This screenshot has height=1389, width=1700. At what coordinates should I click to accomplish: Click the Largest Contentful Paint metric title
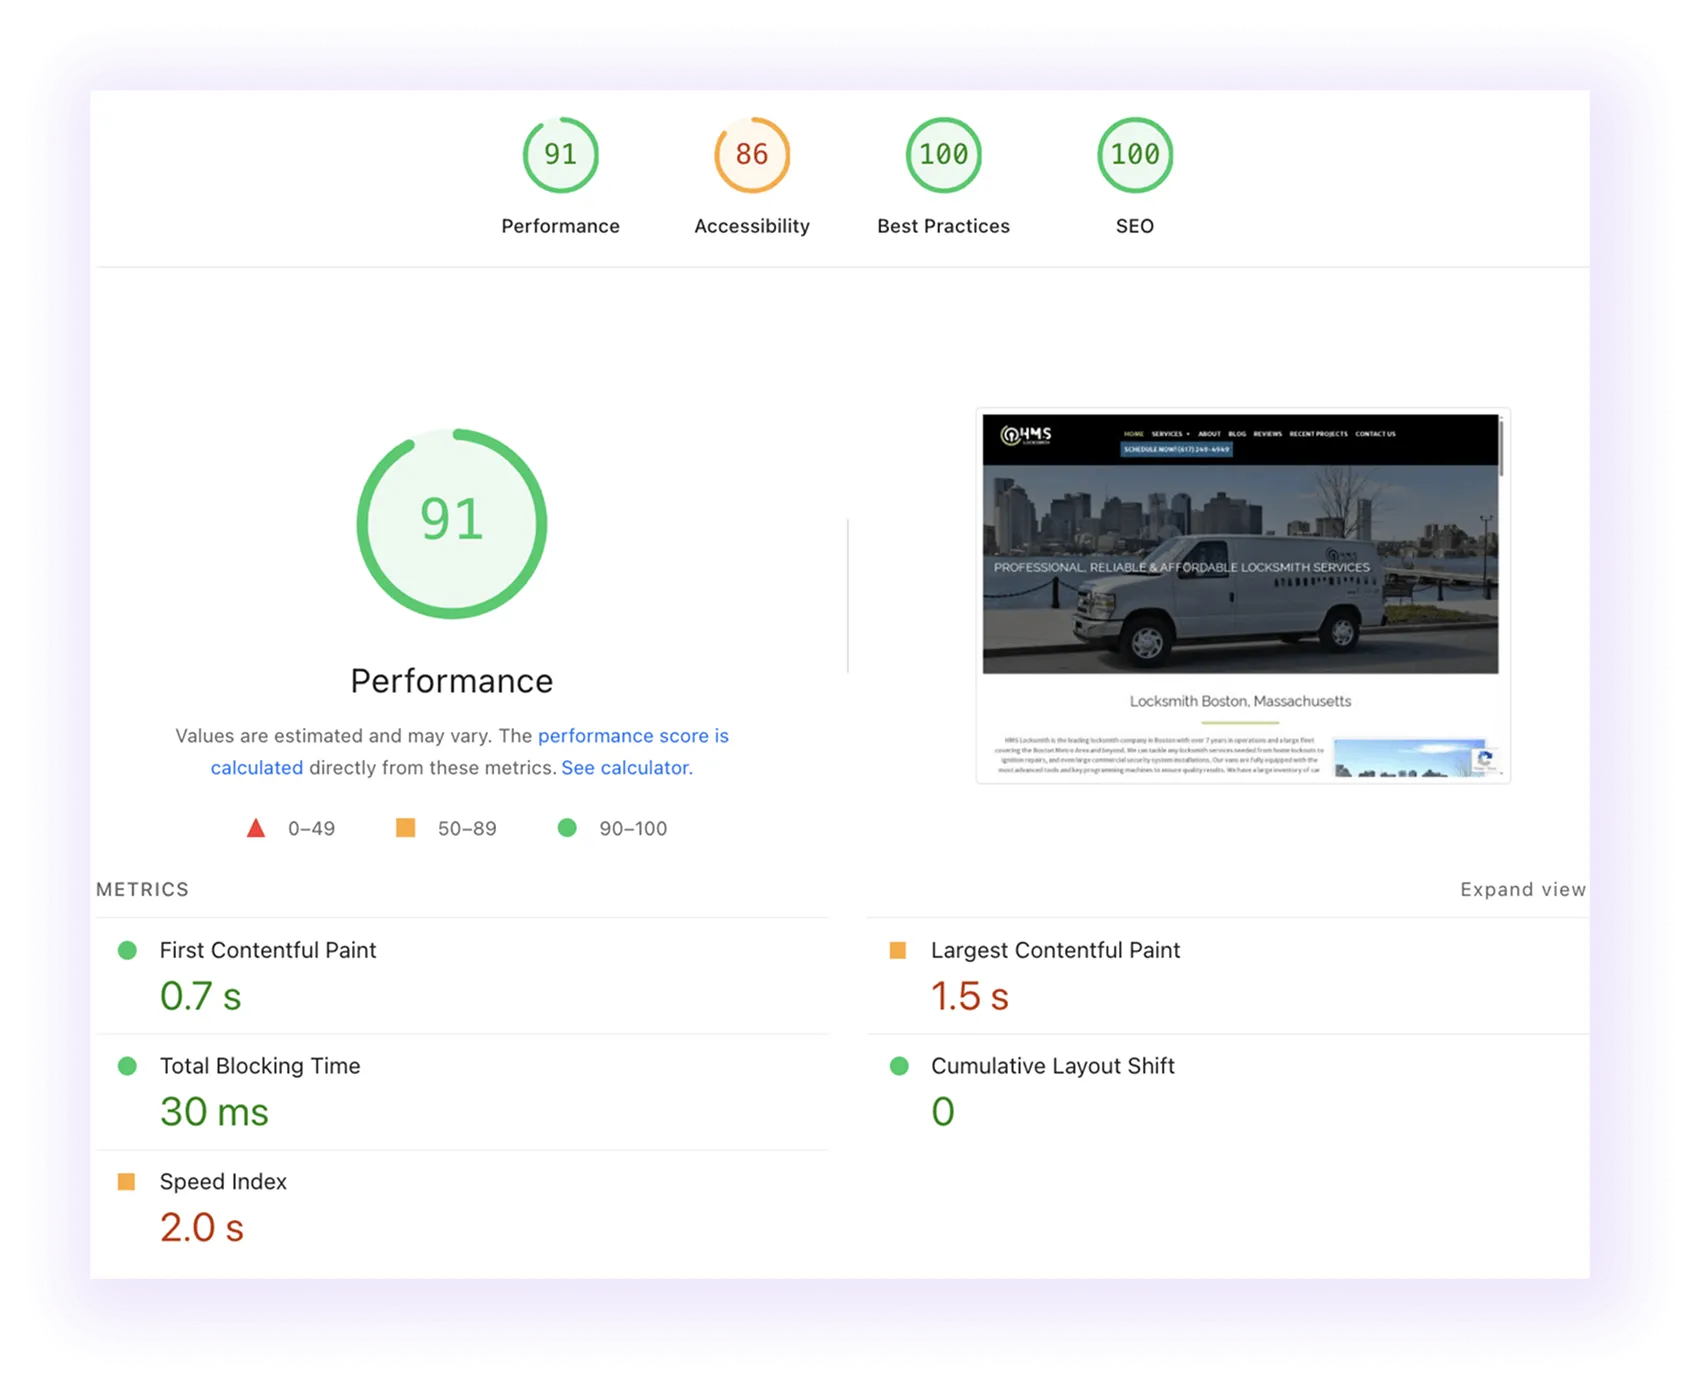(x=1055, y=950)
